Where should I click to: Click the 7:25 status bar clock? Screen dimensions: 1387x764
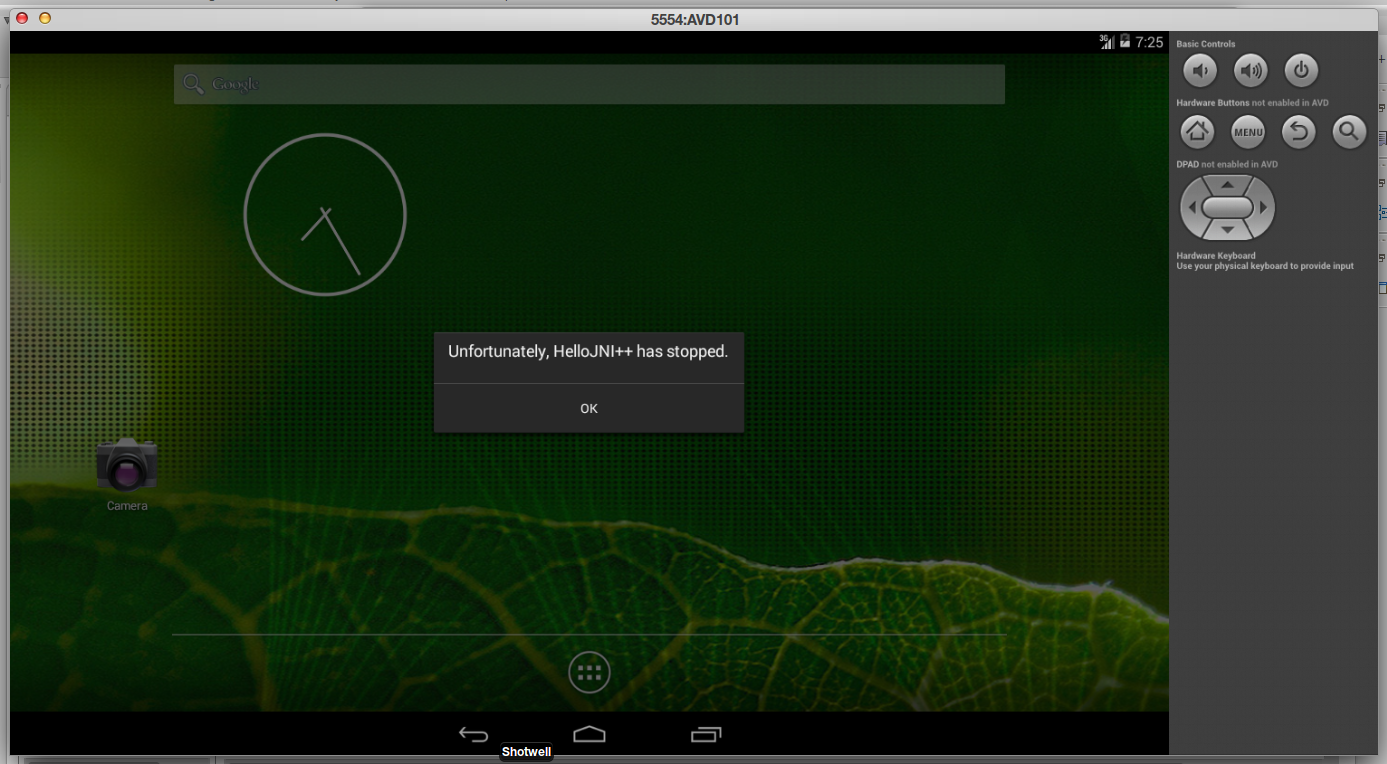click(1149, 42)
